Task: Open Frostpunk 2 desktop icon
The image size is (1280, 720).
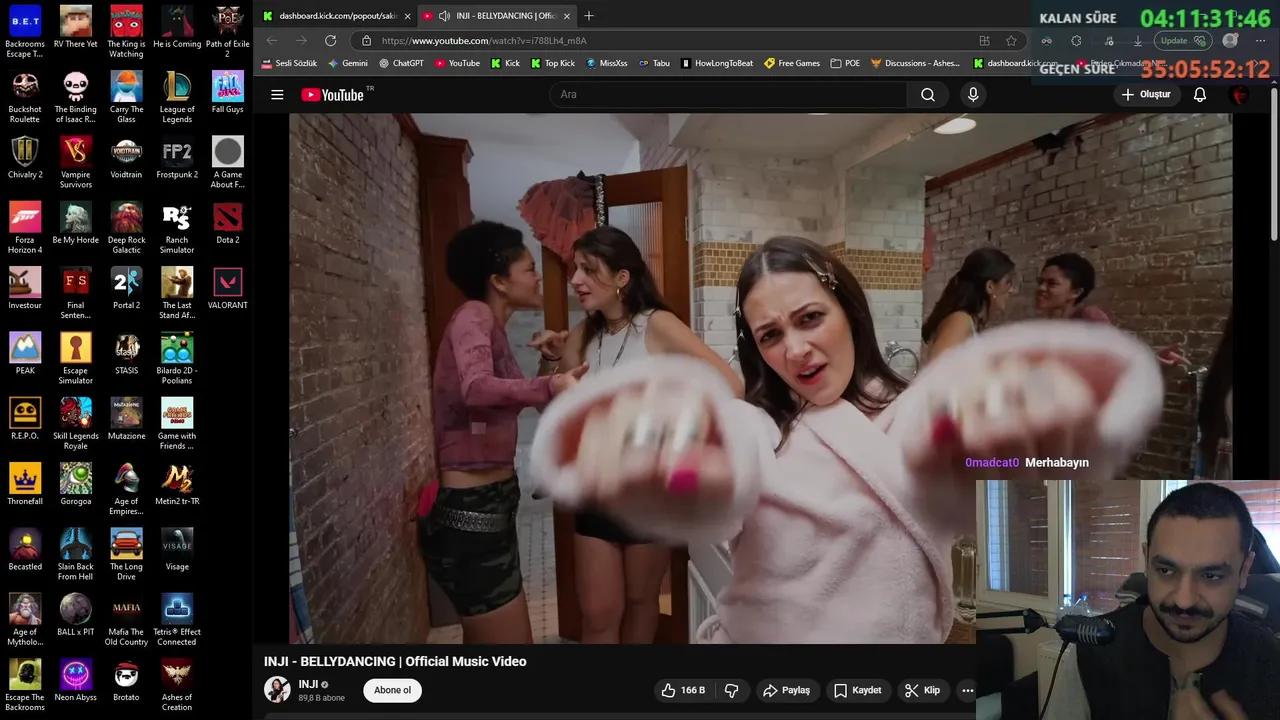Action: pyautogui.click(x=177, y=157)
